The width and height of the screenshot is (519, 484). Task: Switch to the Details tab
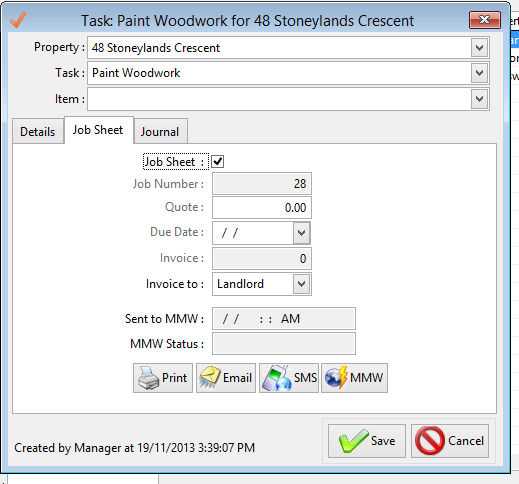pyautogui.click(x=38, y=132)
